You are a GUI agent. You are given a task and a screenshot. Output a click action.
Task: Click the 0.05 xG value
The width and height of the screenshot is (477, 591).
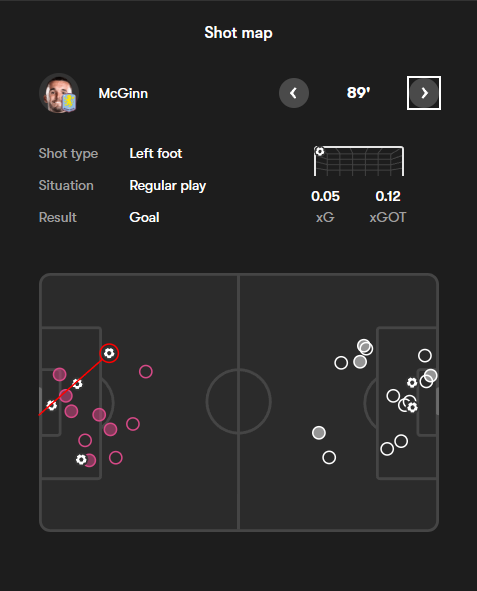[325, 196]
